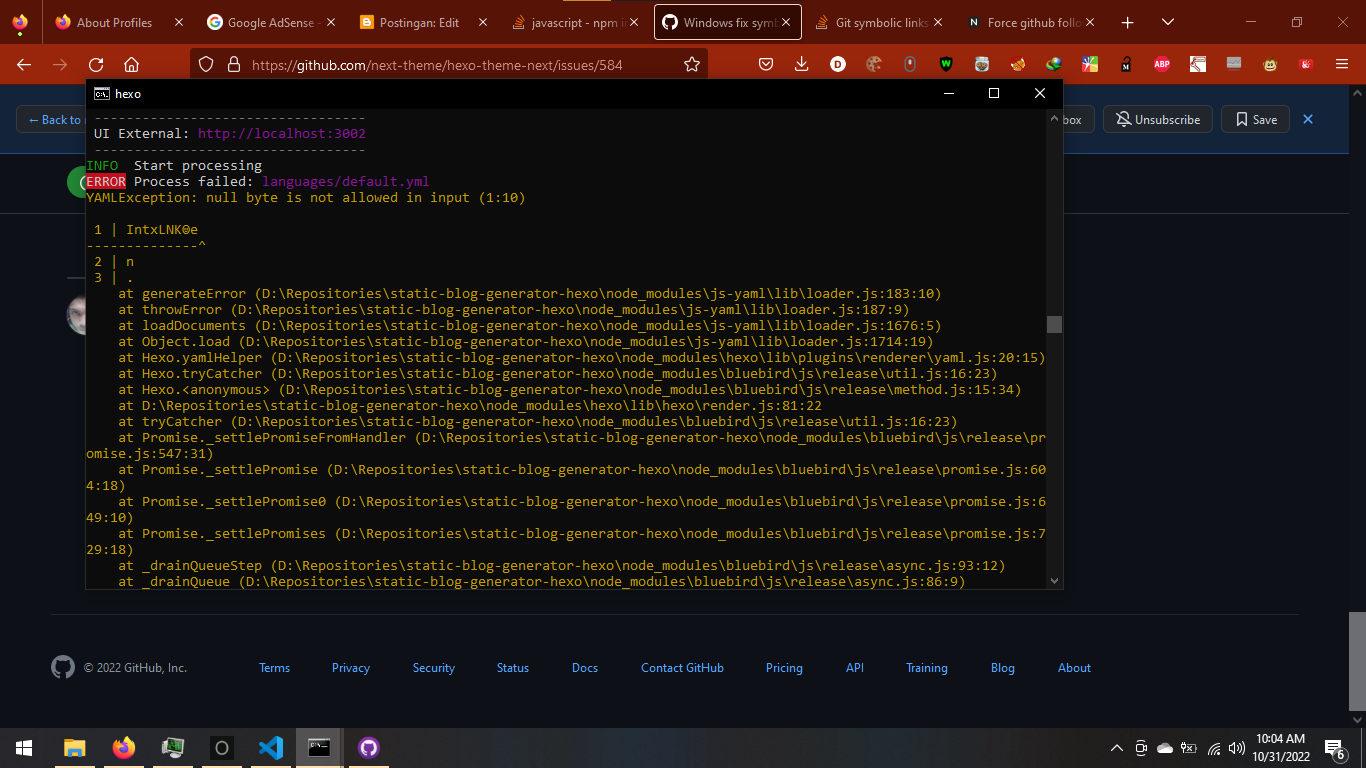Open the list-all-tabs chevron
Screen dimensions: 1366x768
tap(1167, 21)
